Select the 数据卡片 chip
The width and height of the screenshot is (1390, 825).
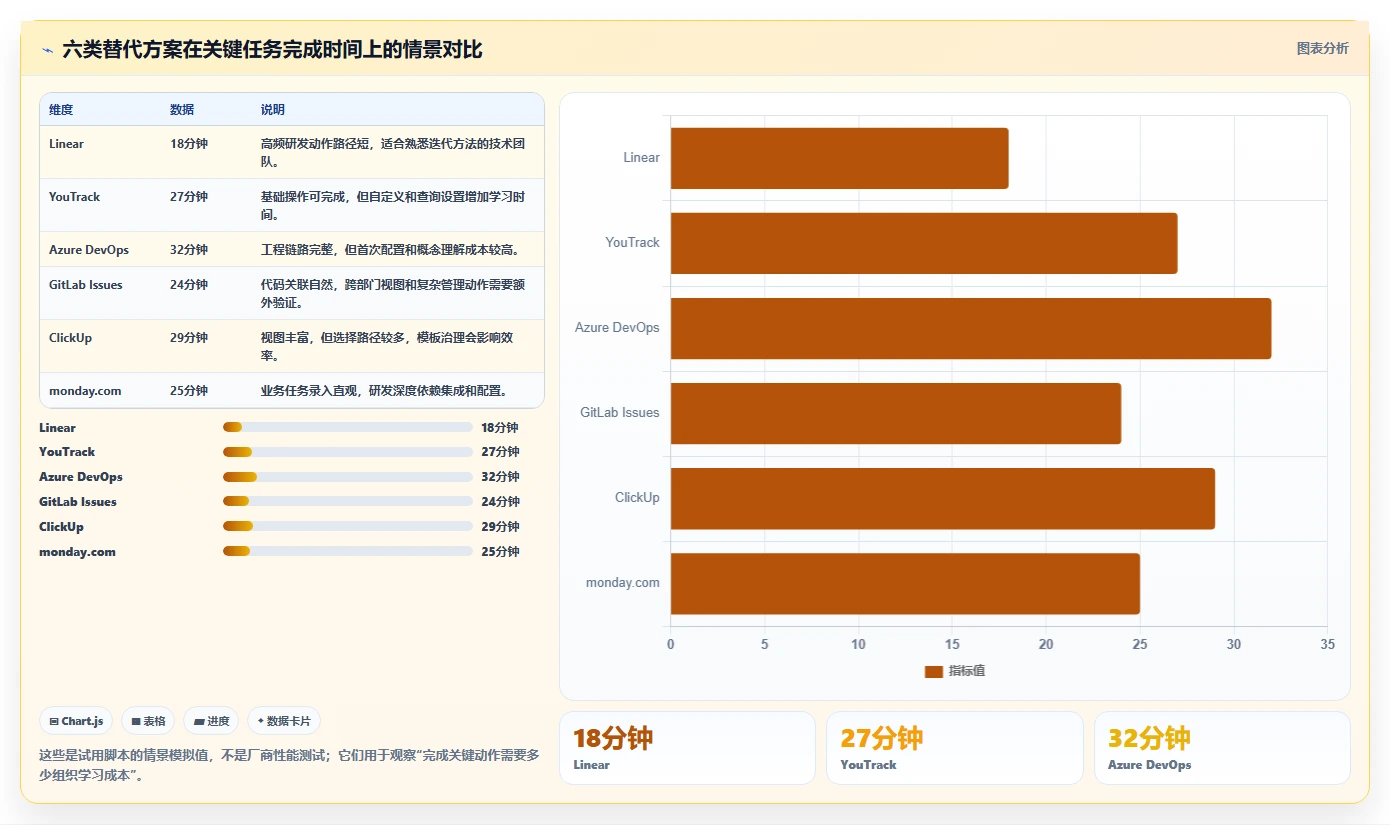click(284, 721)
